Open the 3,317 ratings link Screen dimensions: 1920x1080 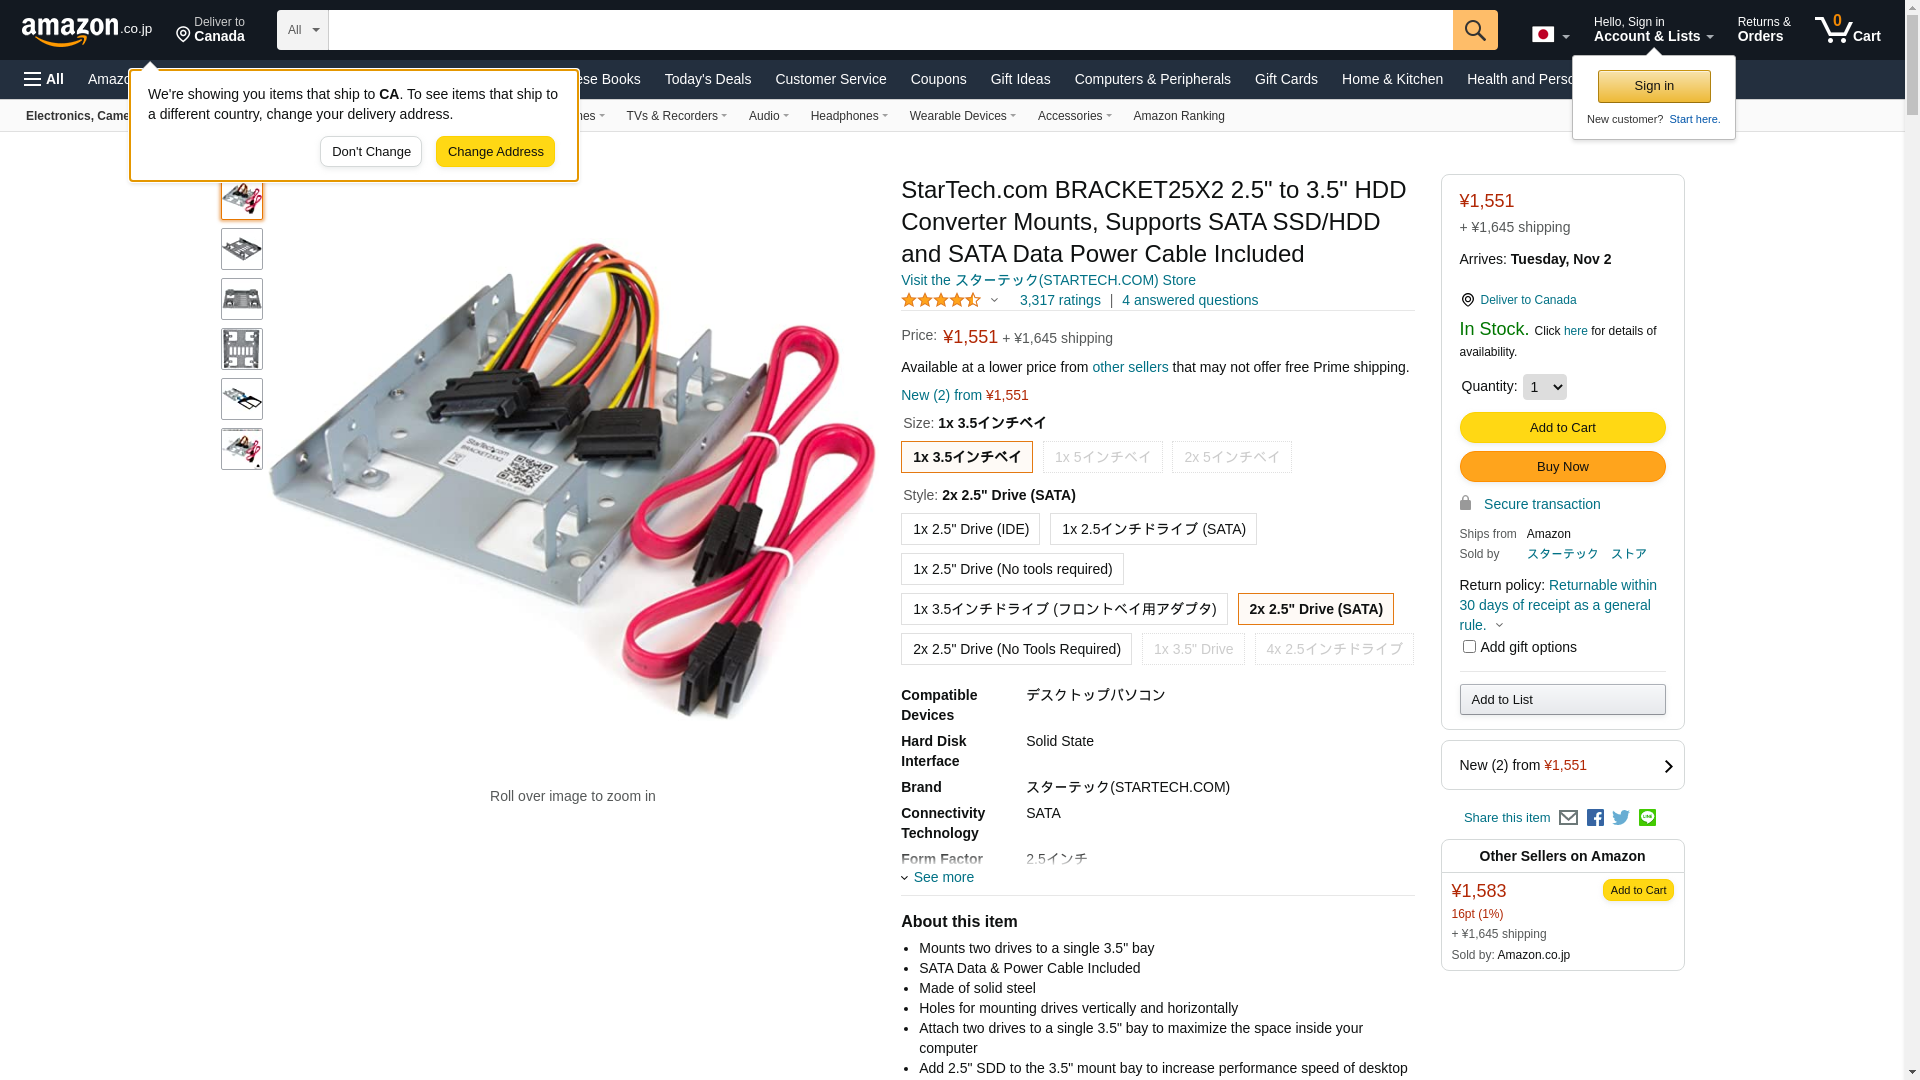(1060, 300)
